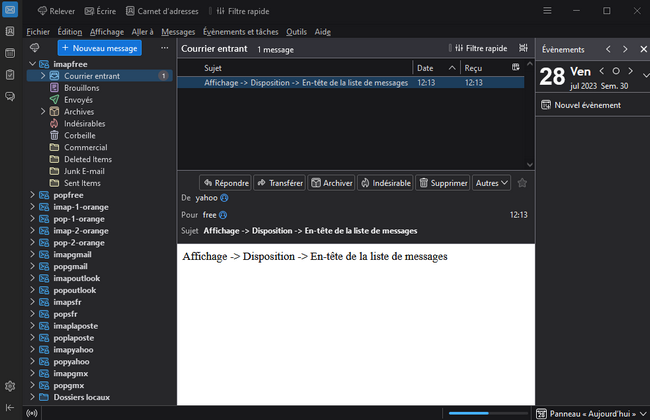Close the Évènements panel

tap(643, 49)
